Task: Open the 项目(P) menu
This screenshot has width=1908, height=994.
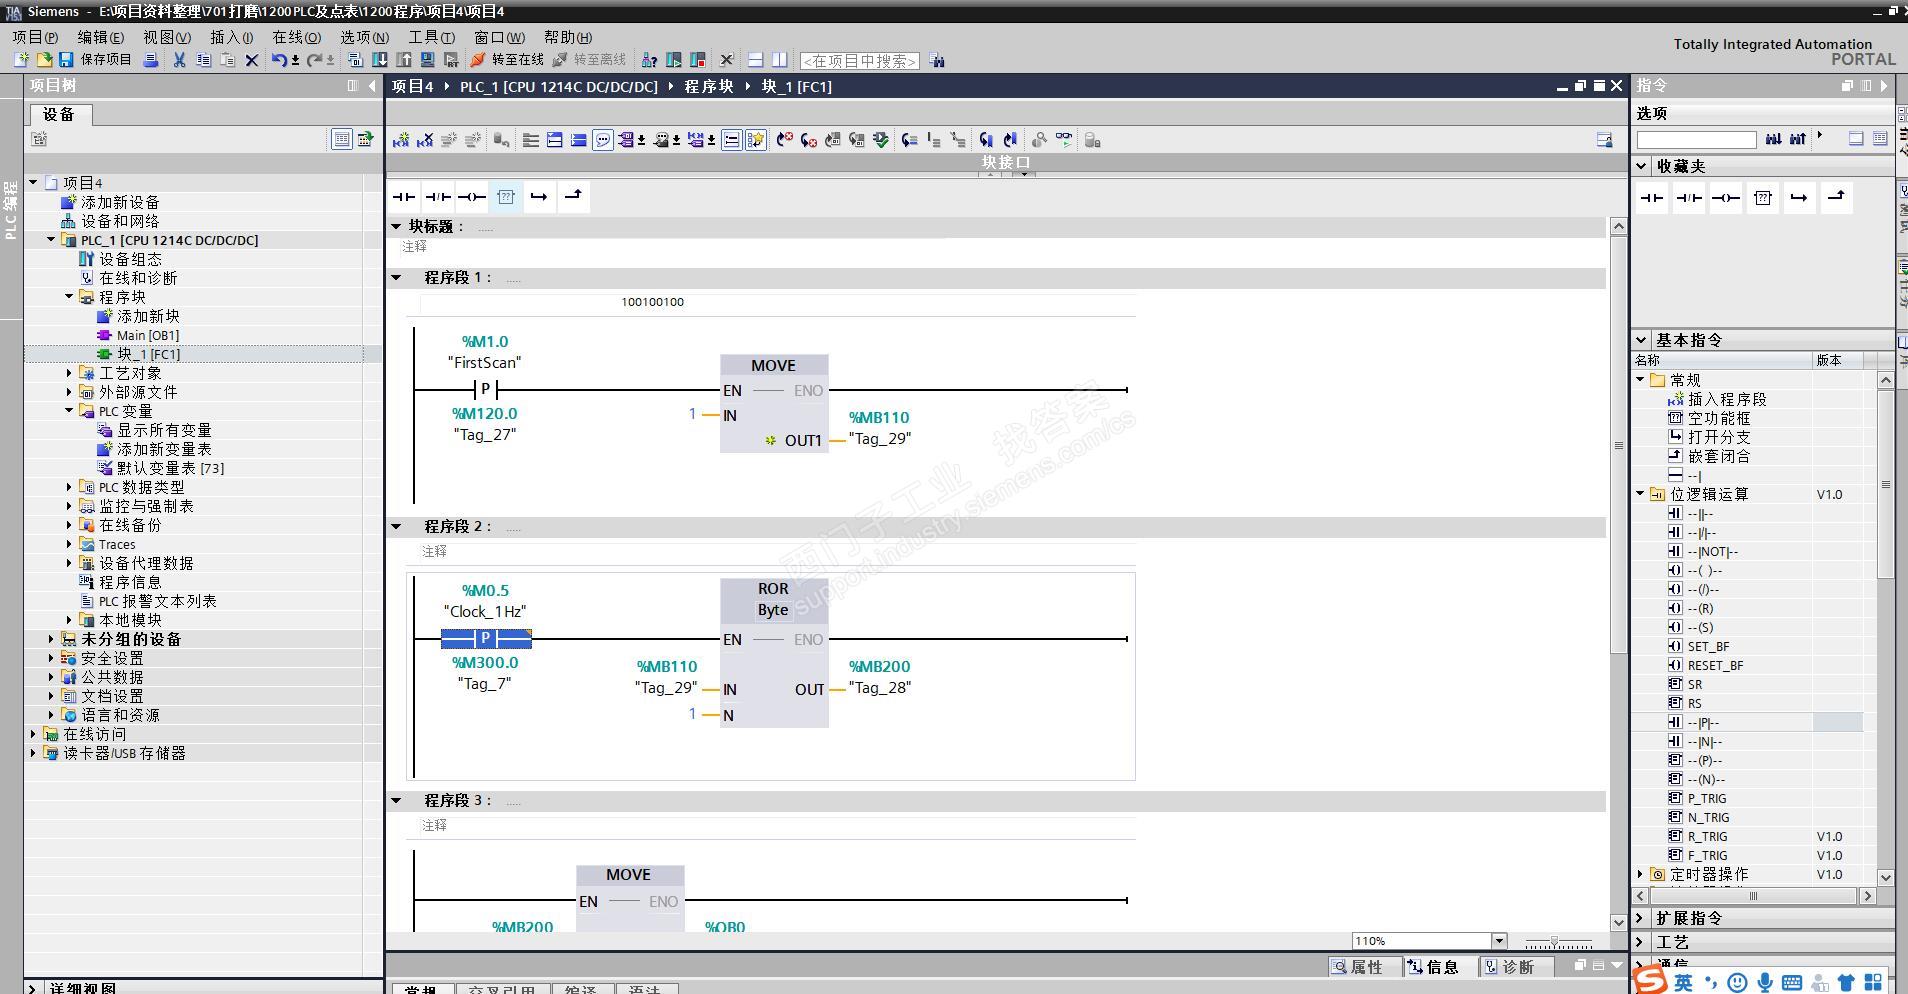Action: 35,37
